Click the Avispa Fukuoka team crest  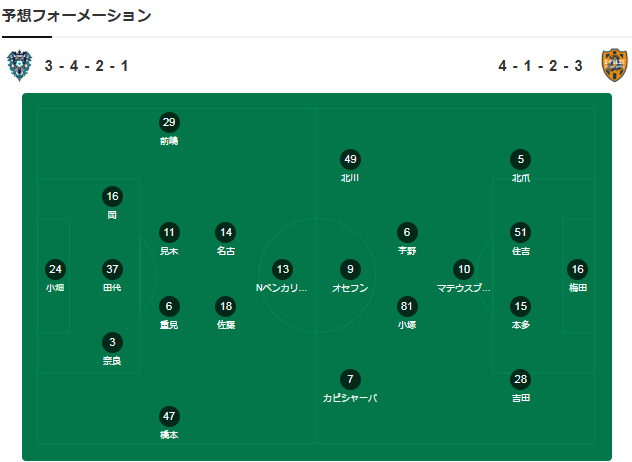pos(20,66)
